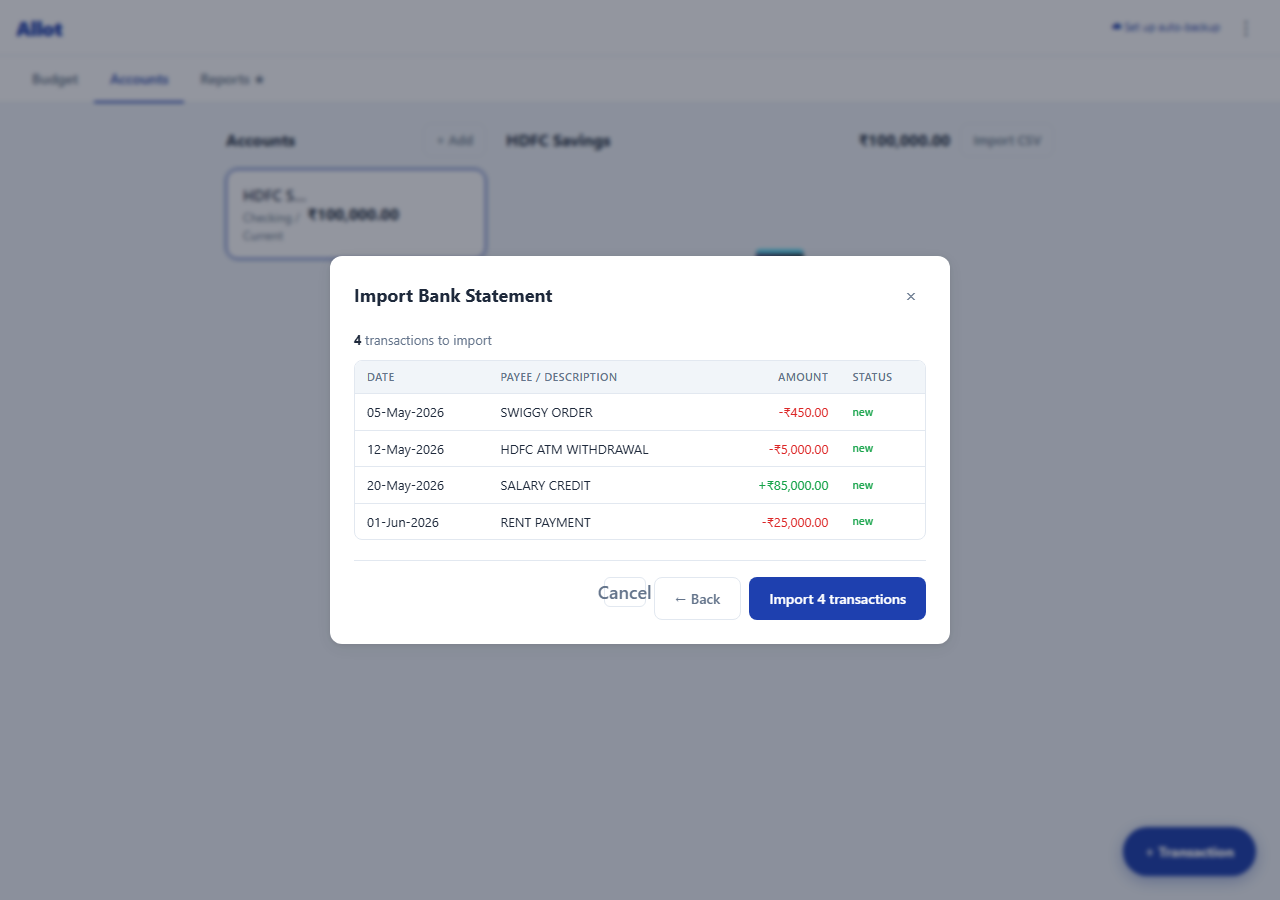This screenshot has width=1280, height=900.
Task: Open the Budget tab
Action: [x=55, y=79]
